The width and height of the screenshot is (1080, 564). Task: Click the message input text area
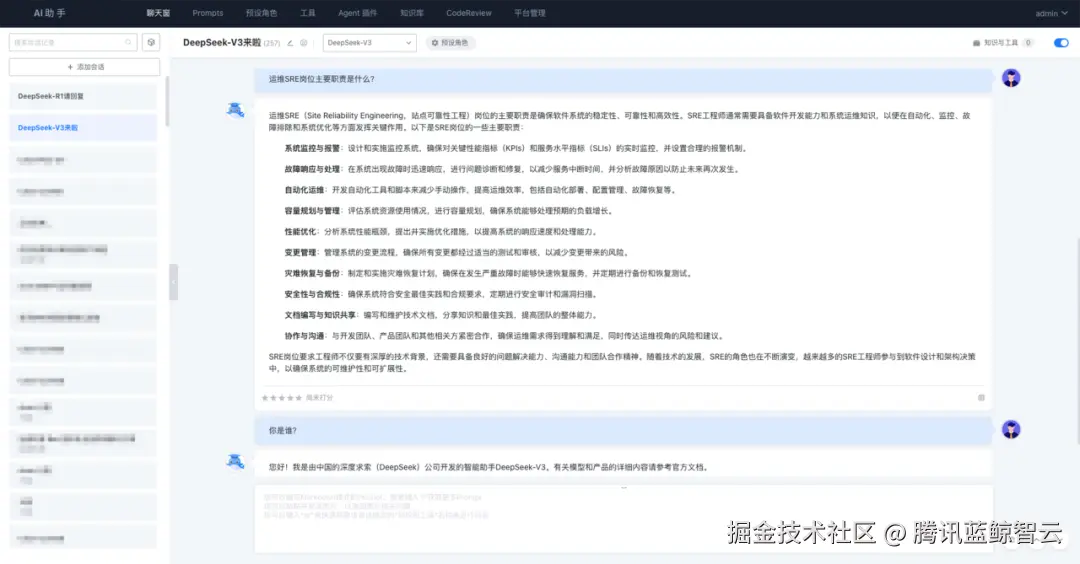click(x=623, y=520)
